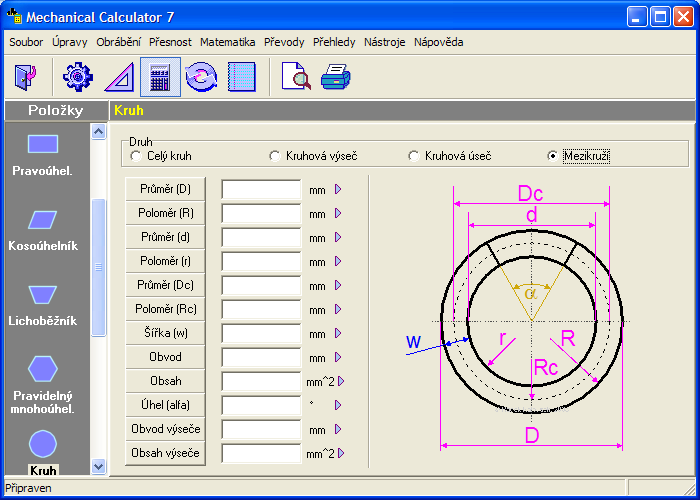Click the arrow next to Průměr (D) field
The image size is (700, 500).
338,189
